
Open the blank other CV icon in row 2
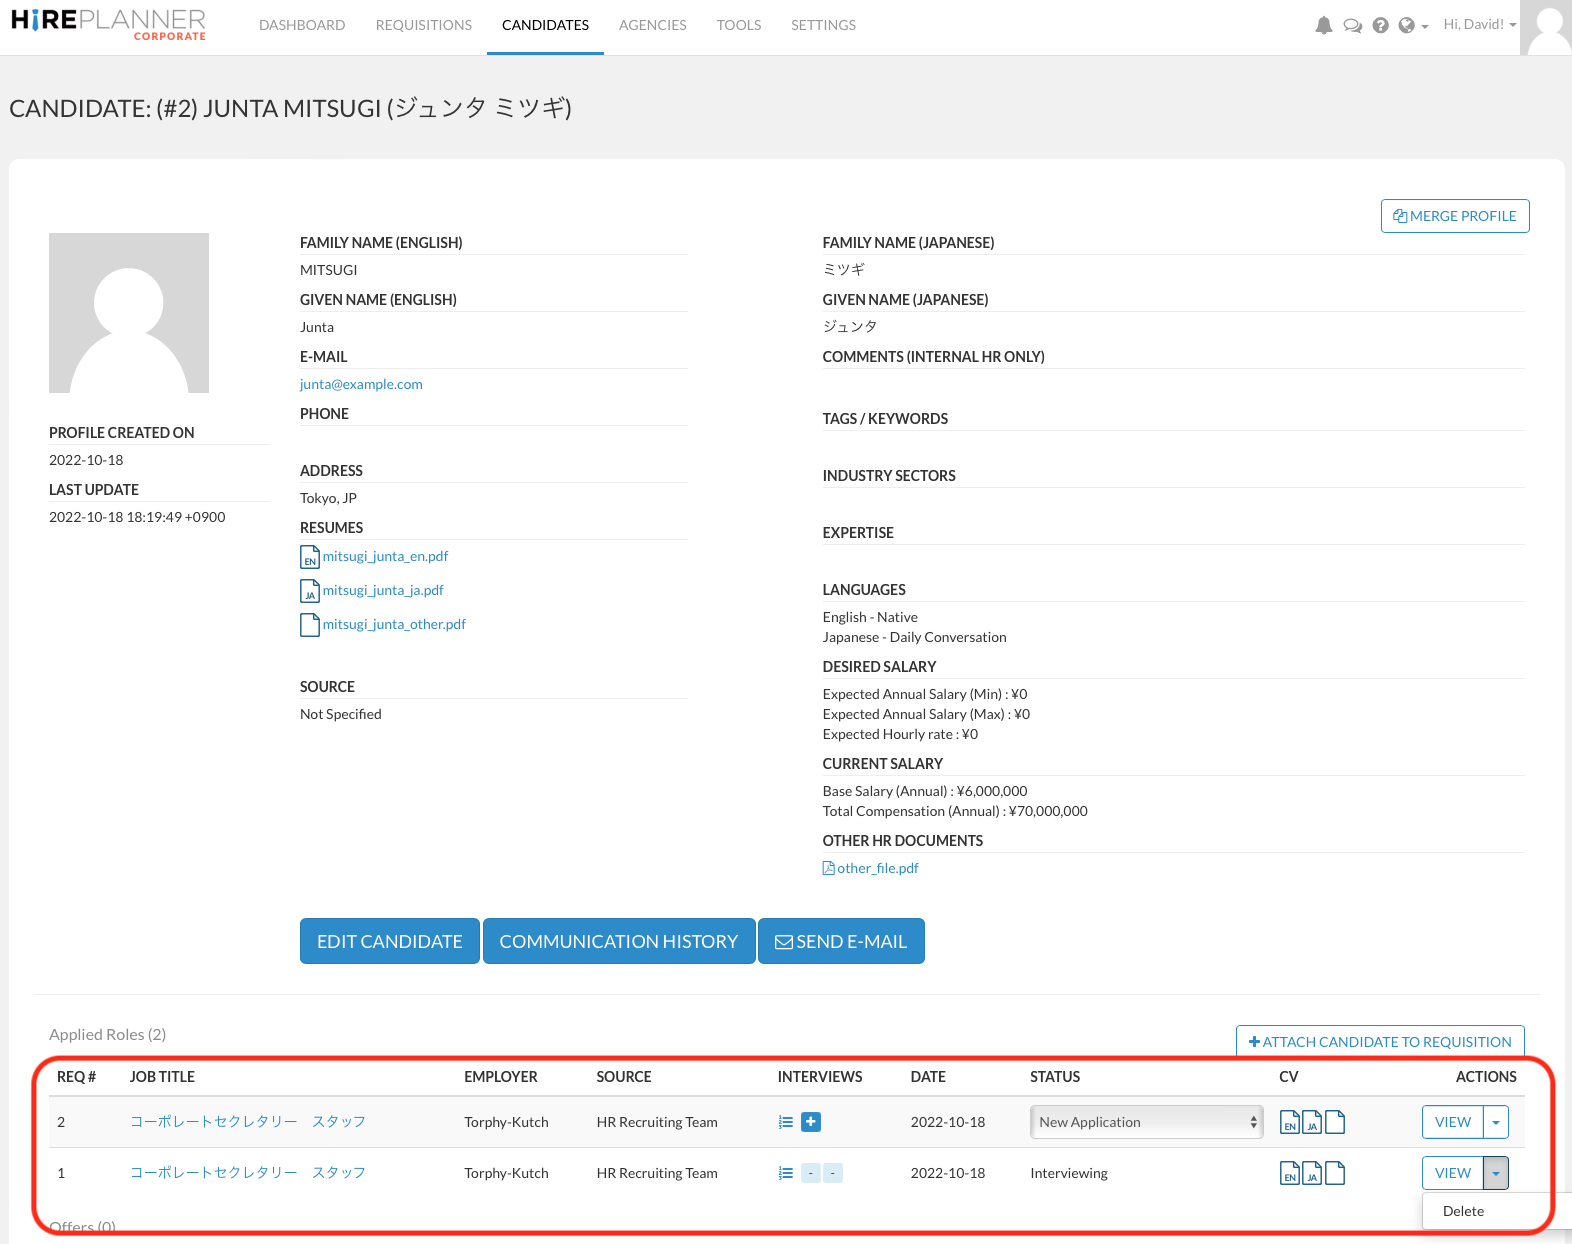pyautogui.click(x=1335, y=1123)
